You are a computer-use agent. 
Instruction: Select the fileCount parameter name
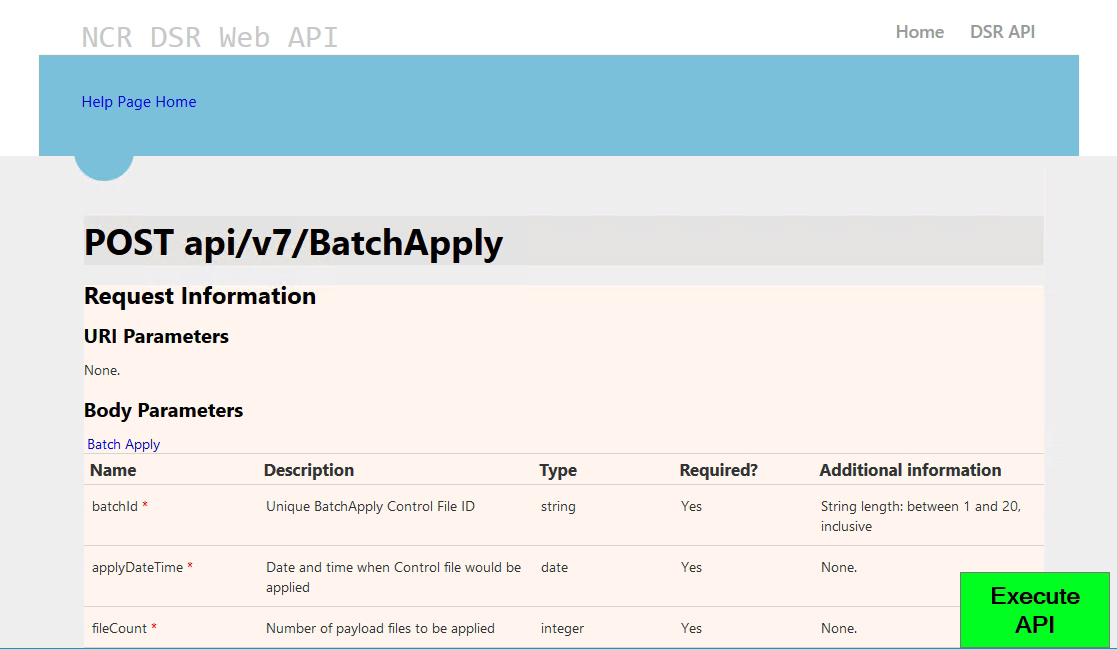(x=119, y=628)
